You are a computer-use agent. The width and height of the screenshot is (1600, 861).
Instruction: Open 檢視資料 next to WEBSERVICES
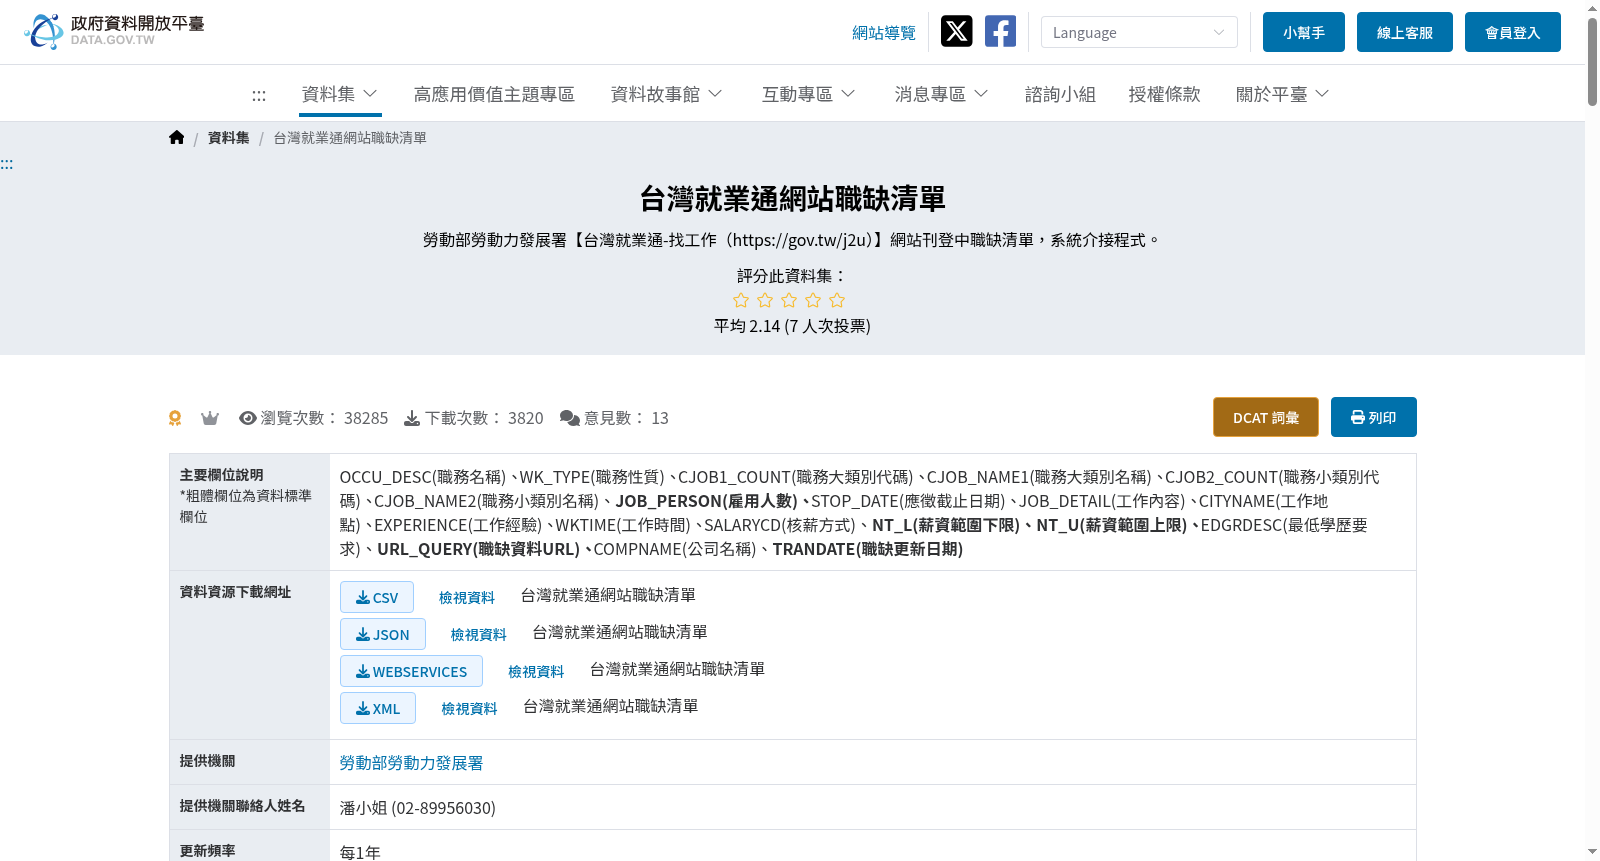tap(536, 671)
